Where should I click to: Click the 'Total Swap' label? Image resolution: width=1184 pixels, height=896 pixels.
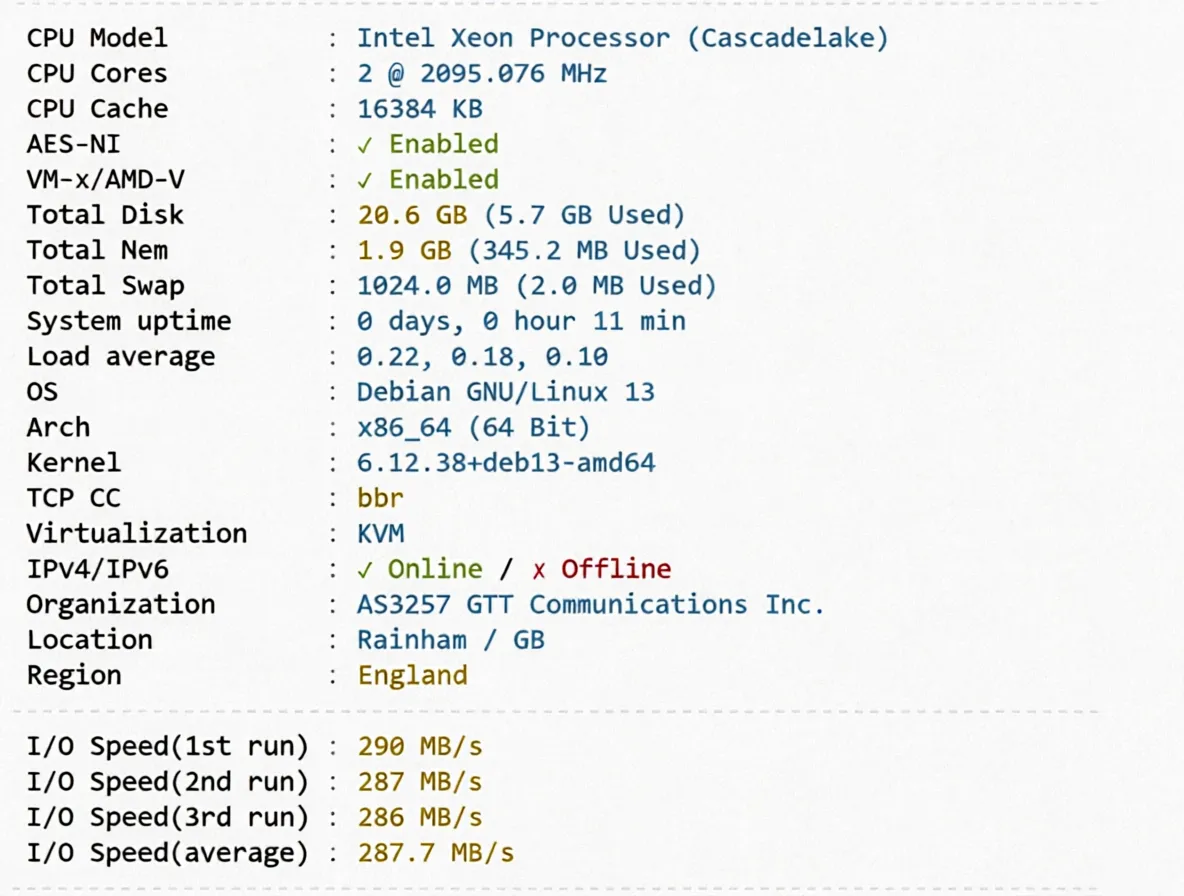(x=105, y=285)
